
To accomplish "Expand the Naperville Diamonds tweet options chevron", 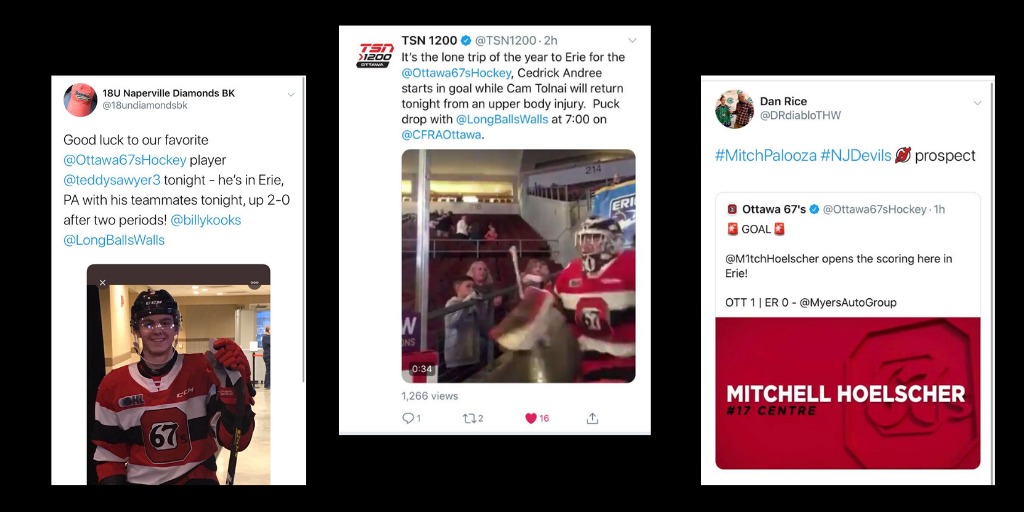I will coord(291,95).
